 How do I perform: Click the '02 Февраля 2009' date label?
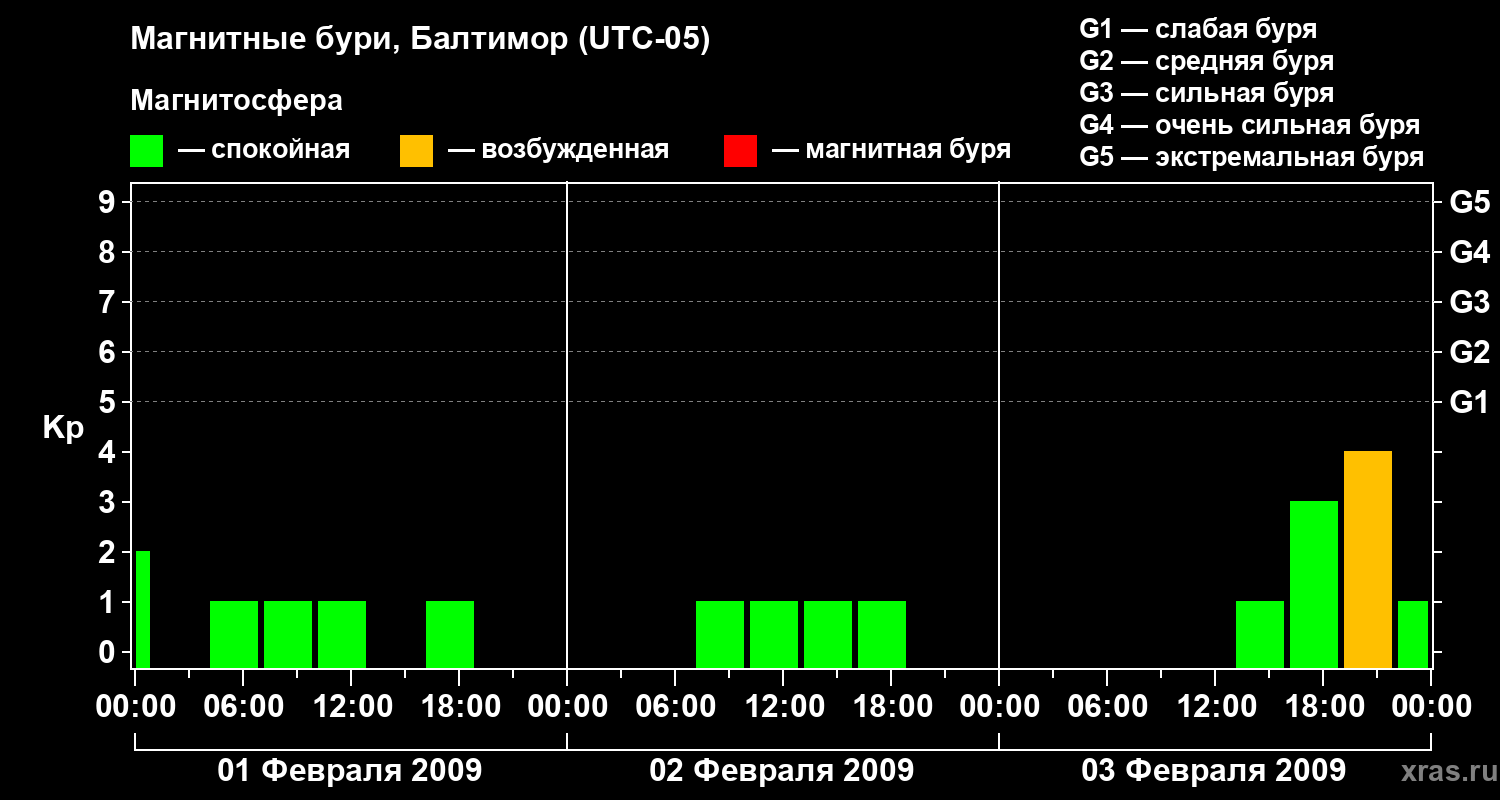tap(782, 771)
